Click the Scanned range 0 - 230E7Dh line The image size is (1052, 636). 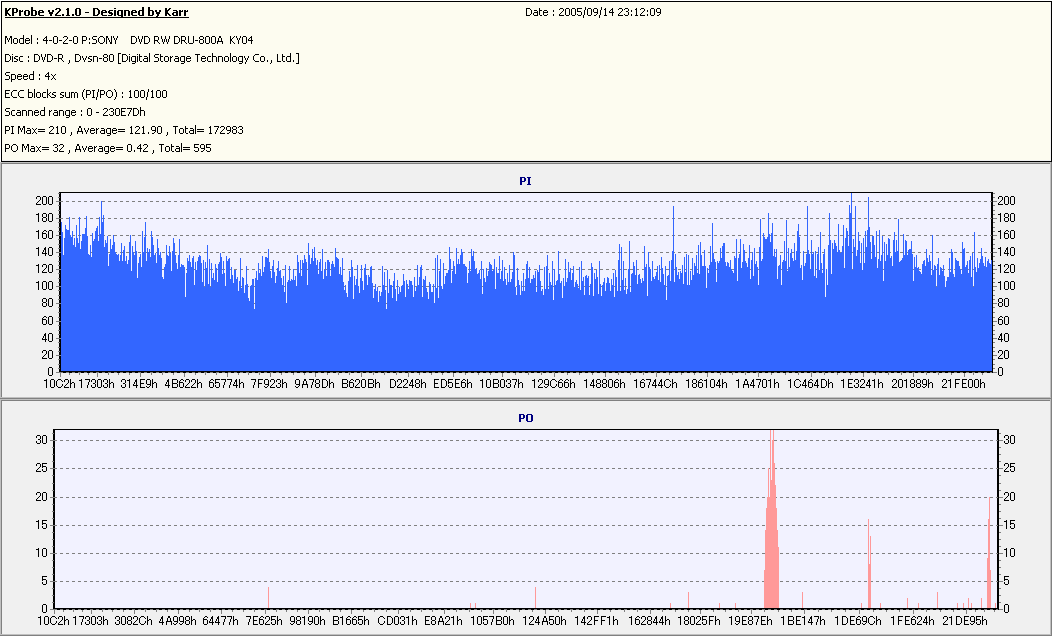[75, 112]
